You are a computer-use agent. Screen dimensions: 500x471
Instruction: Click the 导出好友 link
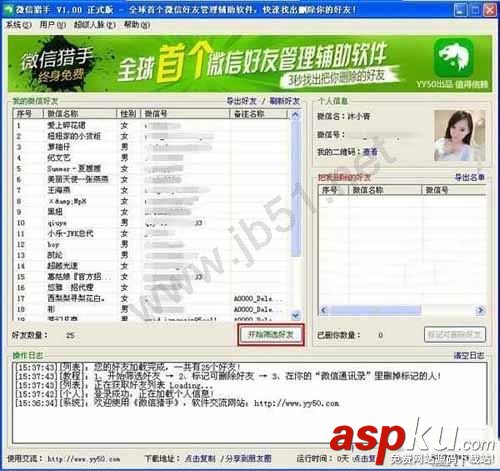click(242, 101)
